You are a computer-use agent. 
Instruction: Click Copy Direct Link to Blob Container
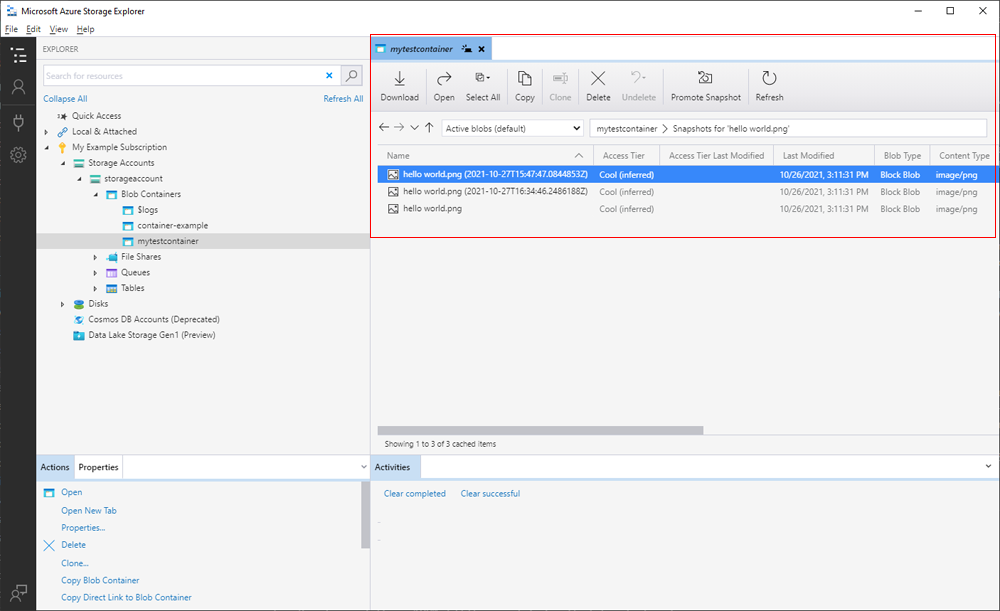[x=126, y=598]
